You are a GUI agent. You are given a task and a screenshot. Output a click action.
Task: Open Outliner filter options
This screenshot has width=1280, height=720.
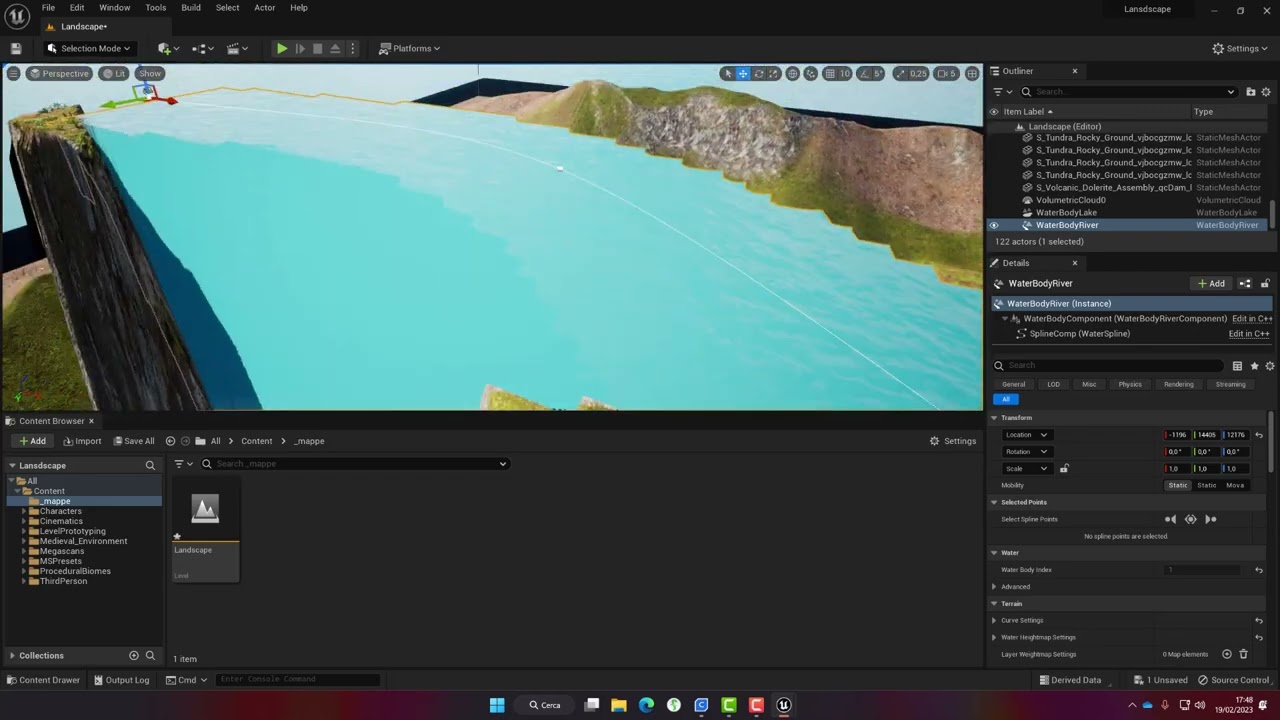[x=1000, y=92]
